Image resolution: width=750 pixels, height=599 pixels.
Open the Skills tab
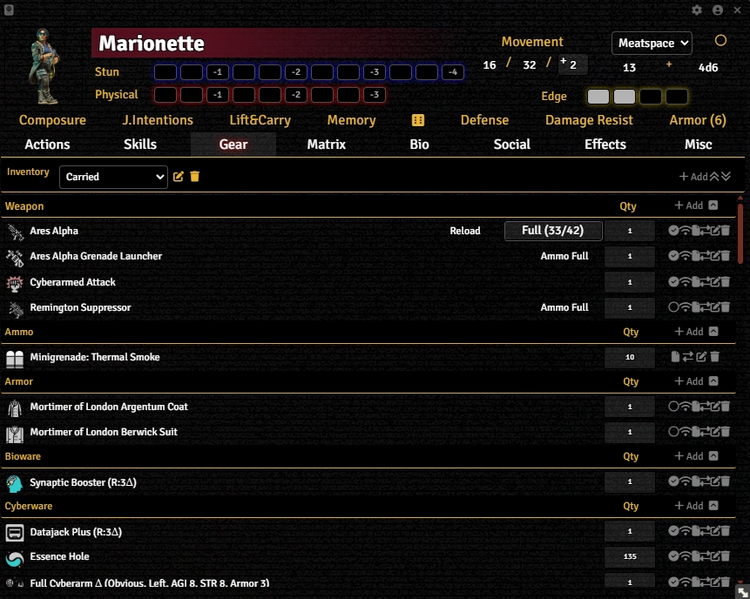pyautogui.click(x=140, y=144)
